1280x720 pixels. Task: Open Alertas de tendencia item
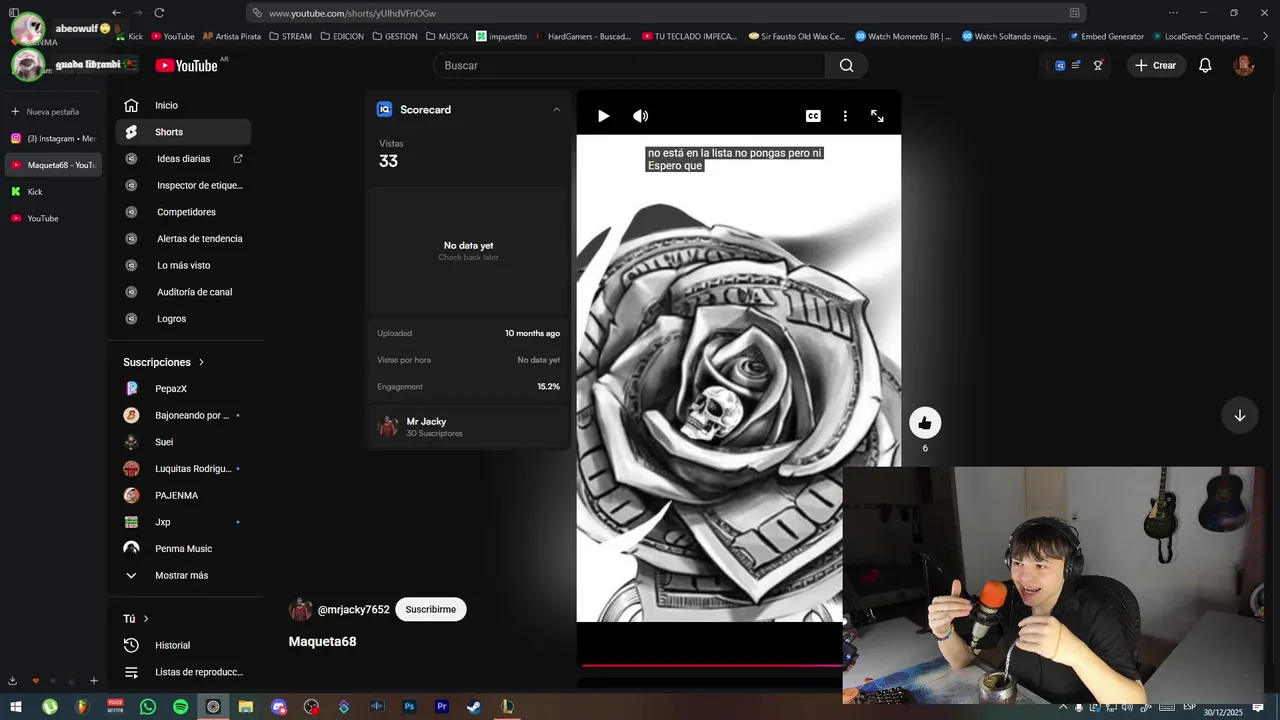183,239
